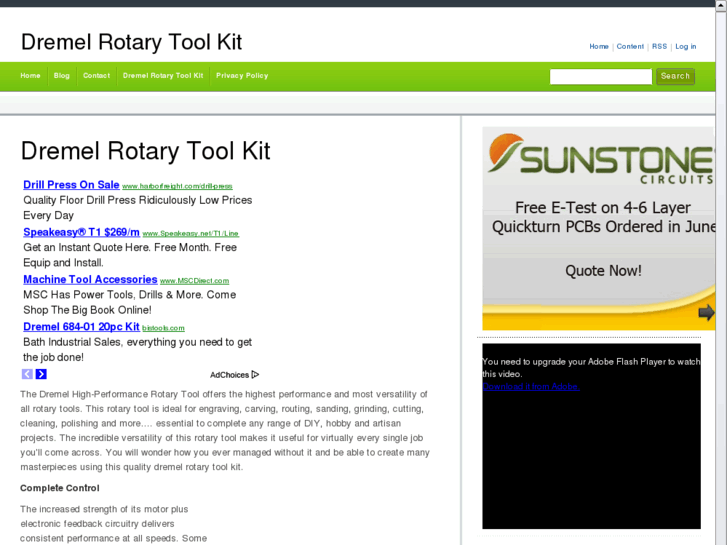The height and width of the screenshot is (545, 727).
Task: Open the AdChoices triangle icon
Action: [x=255, y=374]
